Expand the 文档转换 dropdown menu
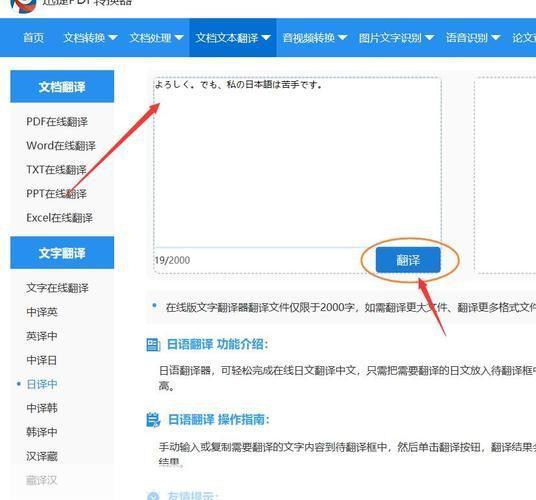Viewport: 536px width, 500px height. point(90,38)
